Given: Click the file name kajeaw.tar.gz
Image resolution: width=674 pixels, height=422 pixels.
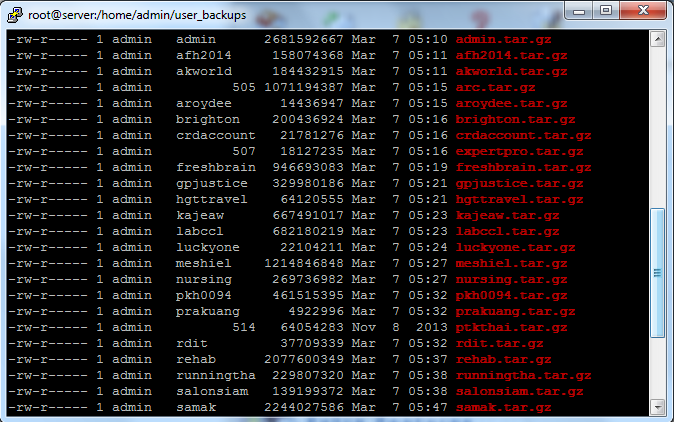Looking at the screenshot, I should coord(507,215).
